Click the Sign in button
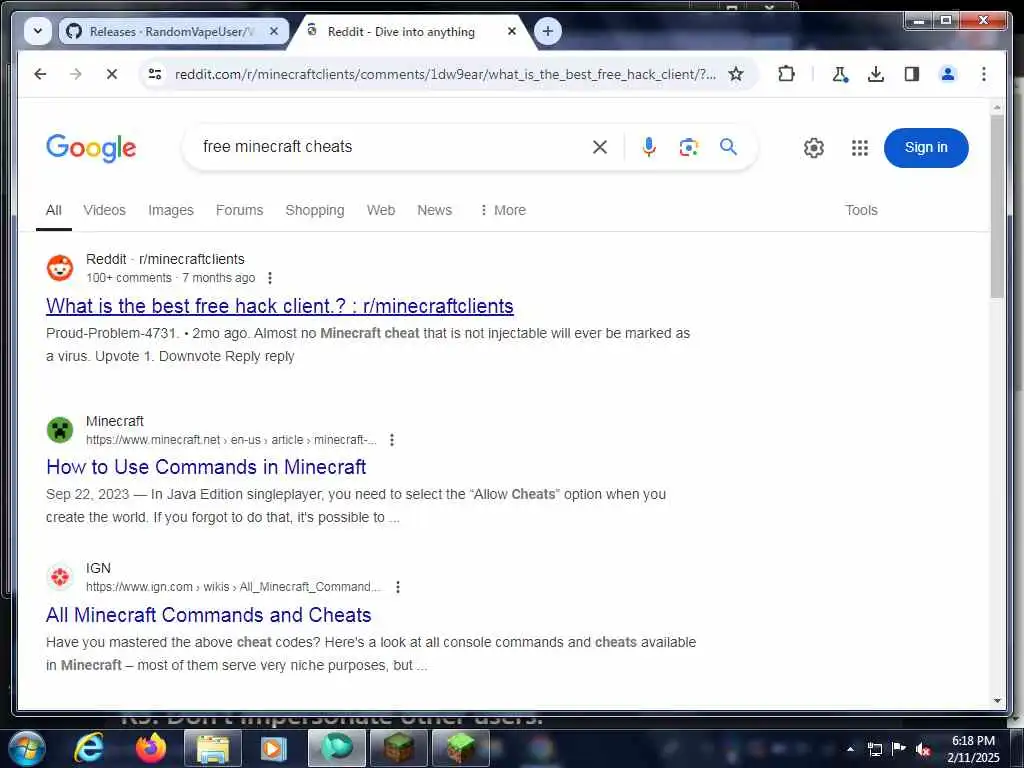The image size is (1024, 768). tap(926, 148)
